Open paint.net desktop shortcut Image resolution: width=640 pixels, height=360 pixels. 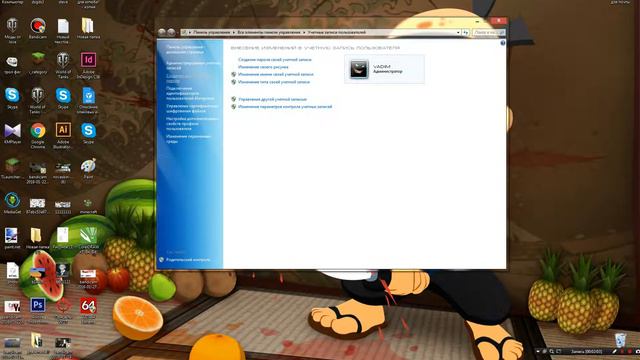coord(11,238)
